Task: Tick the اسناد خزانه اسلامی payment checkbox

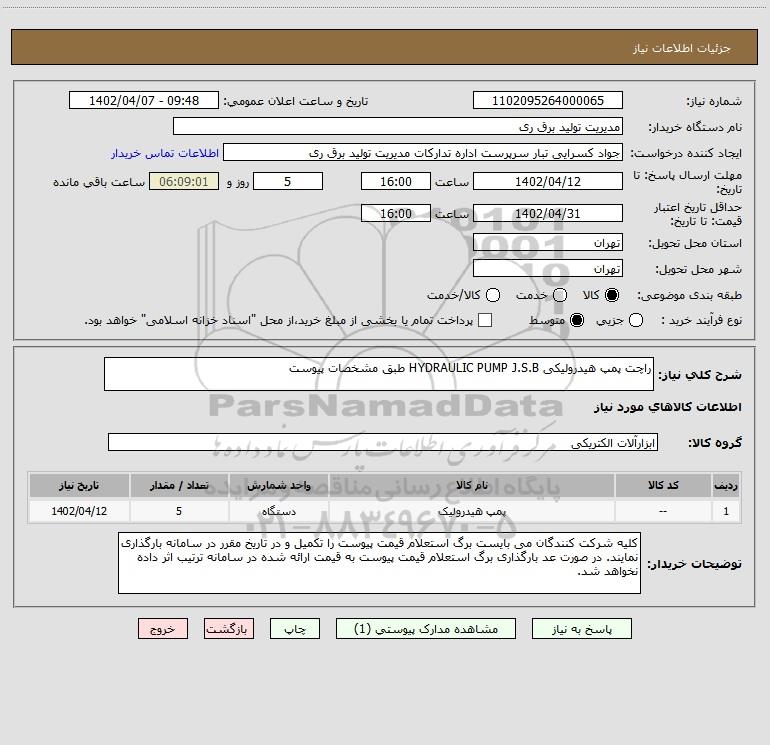Action: [x=485, y=320]
